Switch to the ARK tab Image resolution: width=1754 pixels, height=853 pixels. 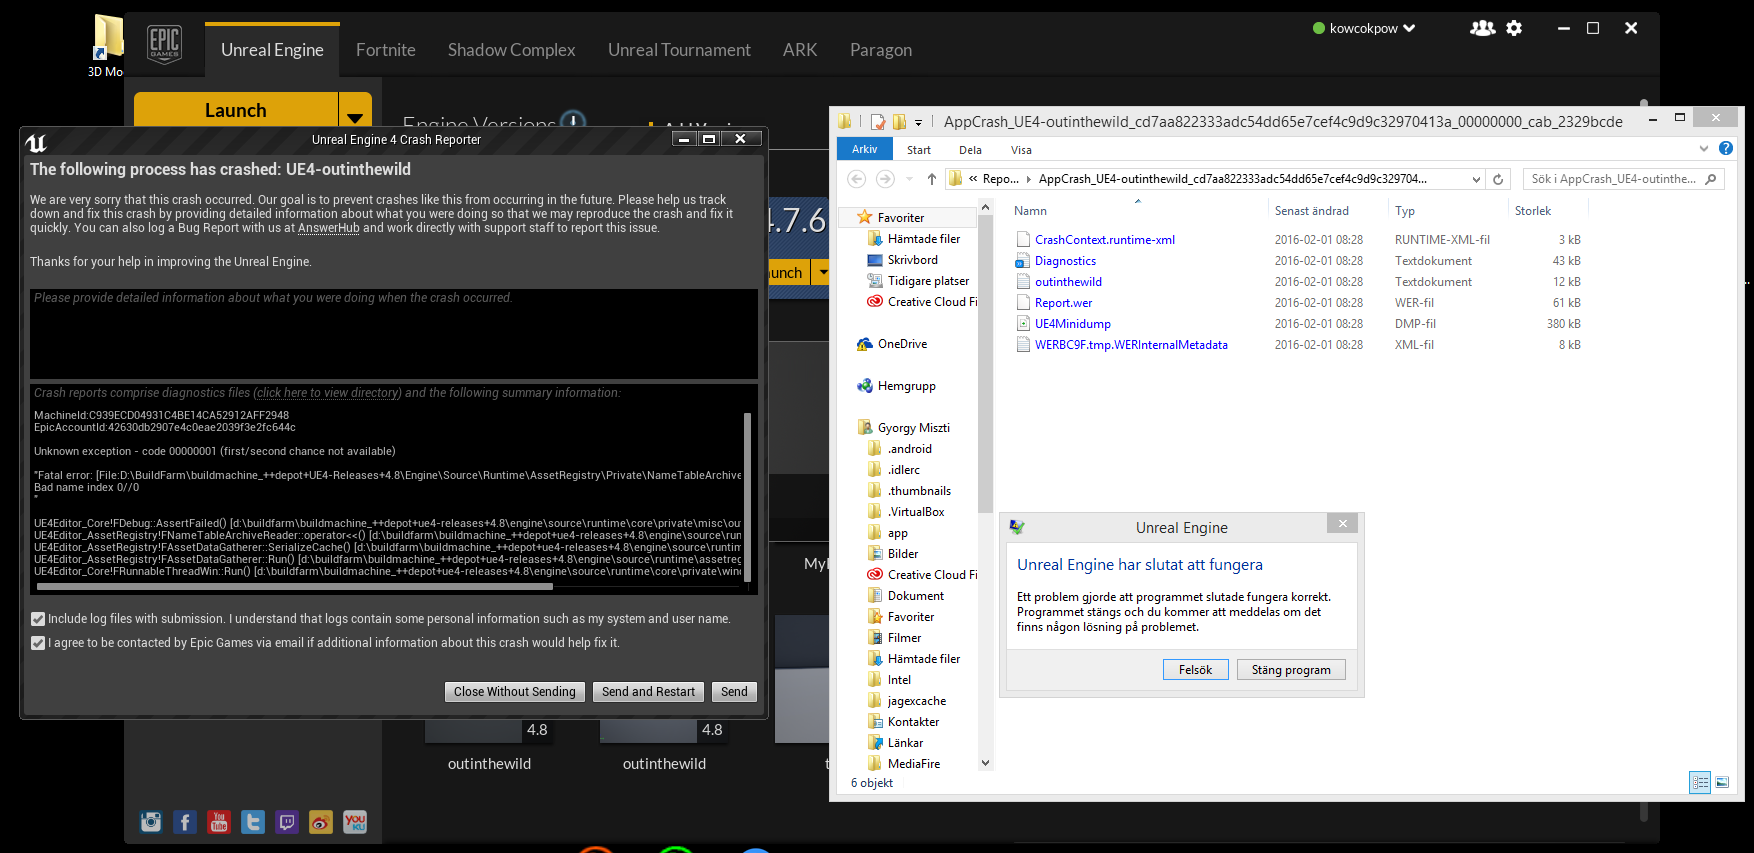tap(800, 50)
